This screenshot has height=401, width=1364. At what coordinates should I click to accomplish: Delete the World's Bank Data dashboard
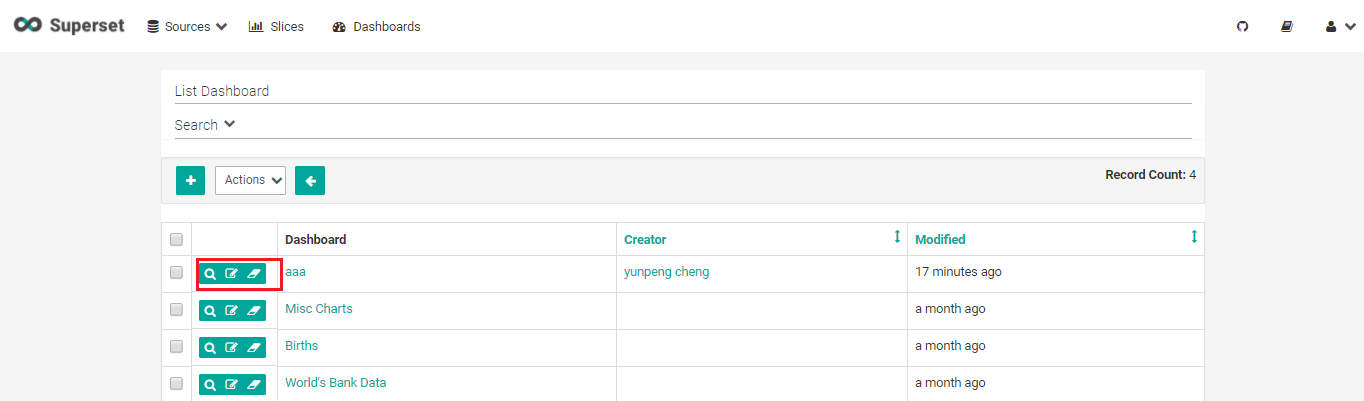coord(254,384)
